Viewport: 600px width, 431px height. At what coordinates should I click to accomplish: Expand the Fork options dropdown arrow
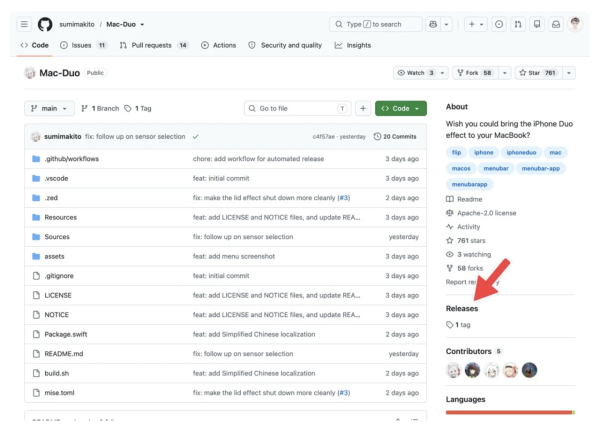[505, 73]
